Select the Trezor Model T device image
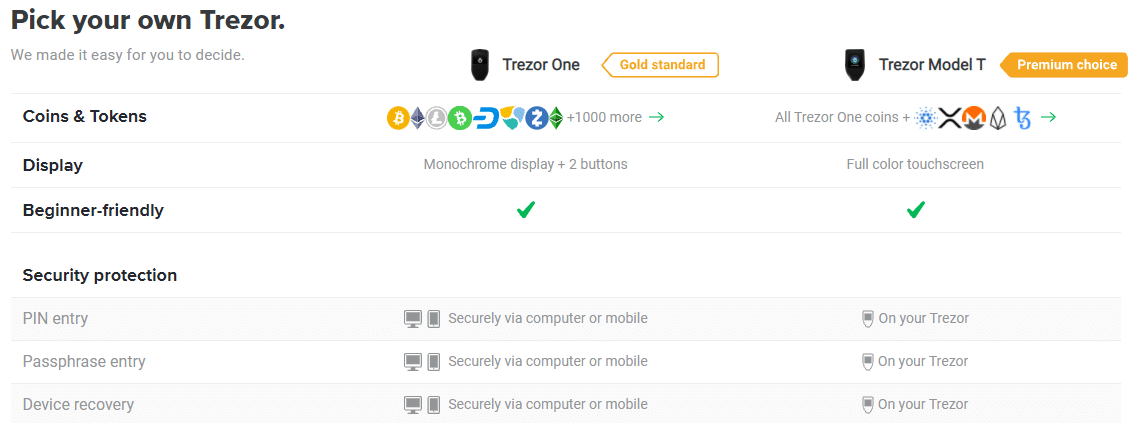 click(855, 65)
